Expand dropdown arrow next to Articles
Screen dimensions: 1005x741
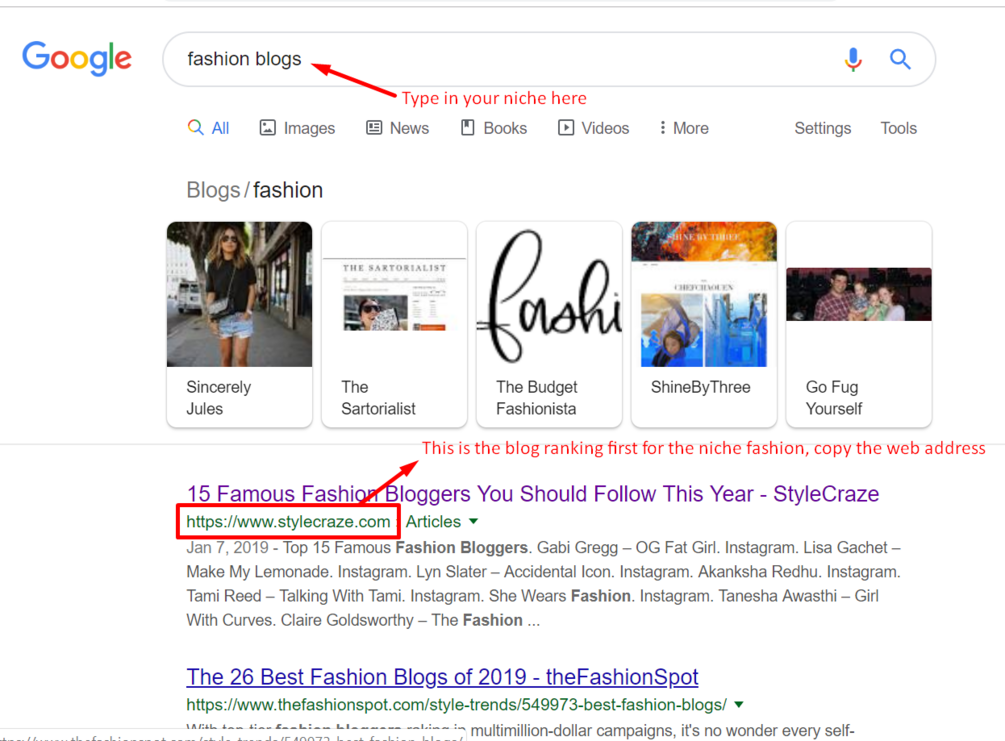(474, 521)
